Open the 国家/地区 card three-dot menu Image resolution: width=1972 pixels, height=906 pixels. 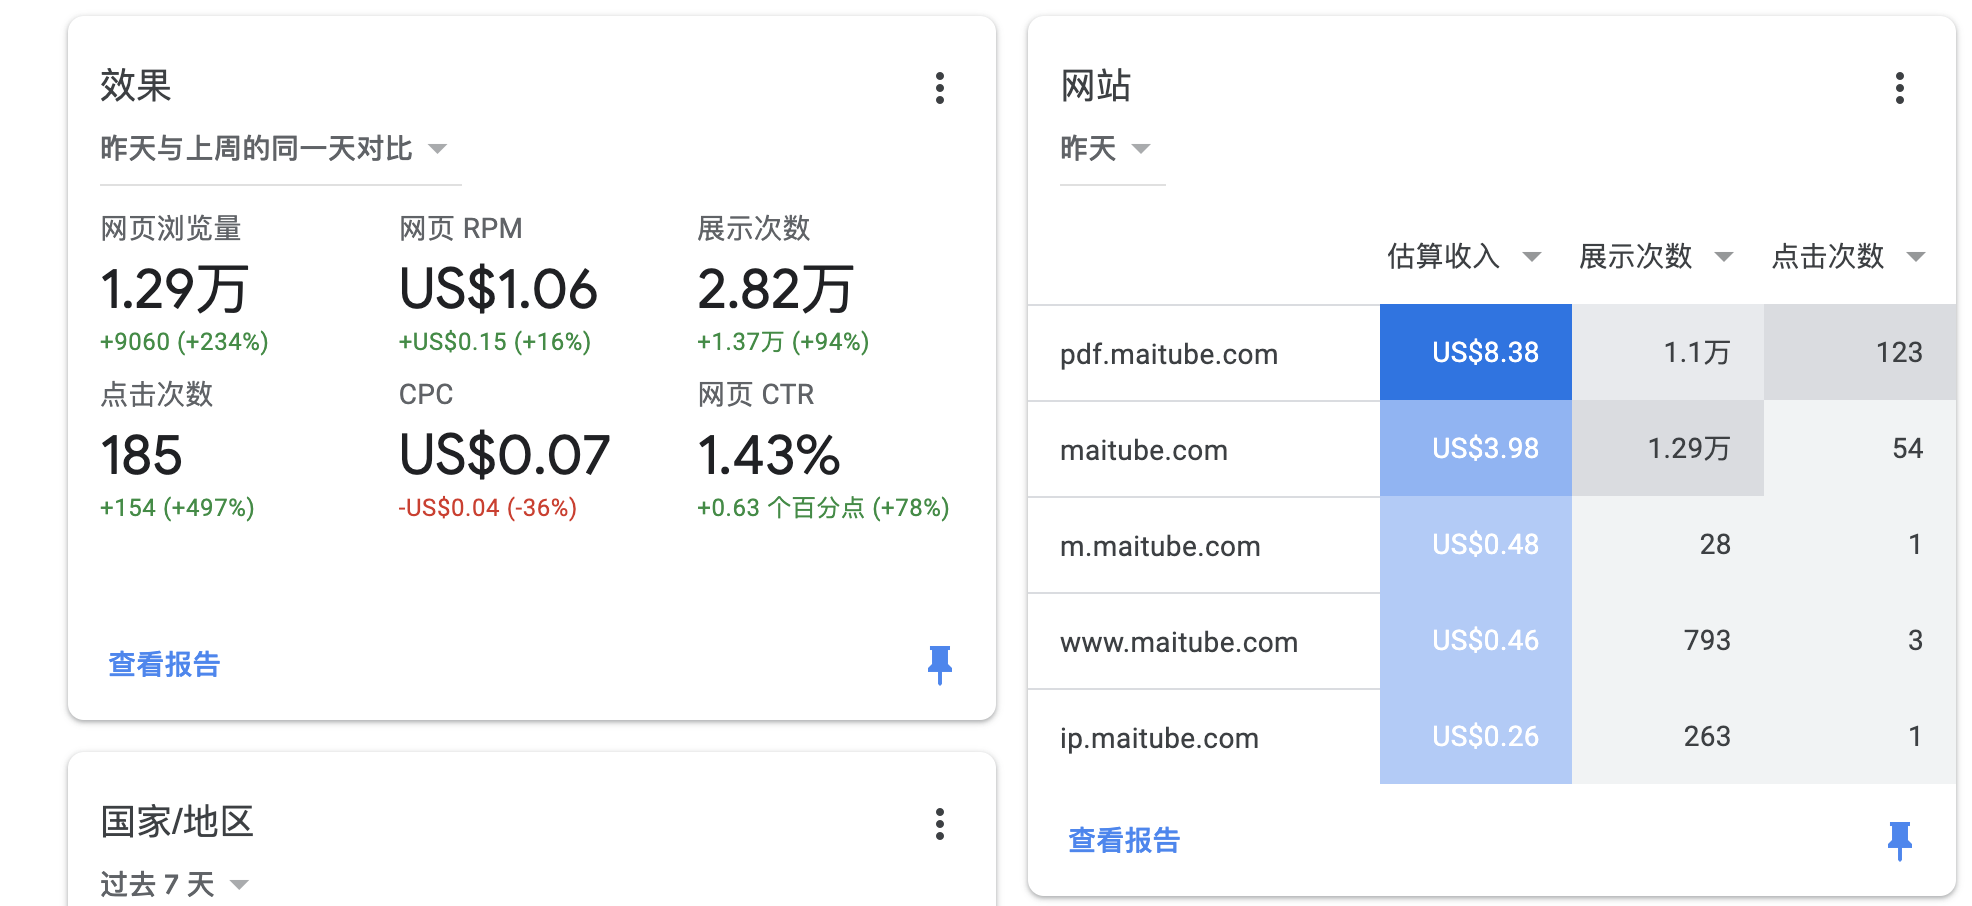point(939,824)
